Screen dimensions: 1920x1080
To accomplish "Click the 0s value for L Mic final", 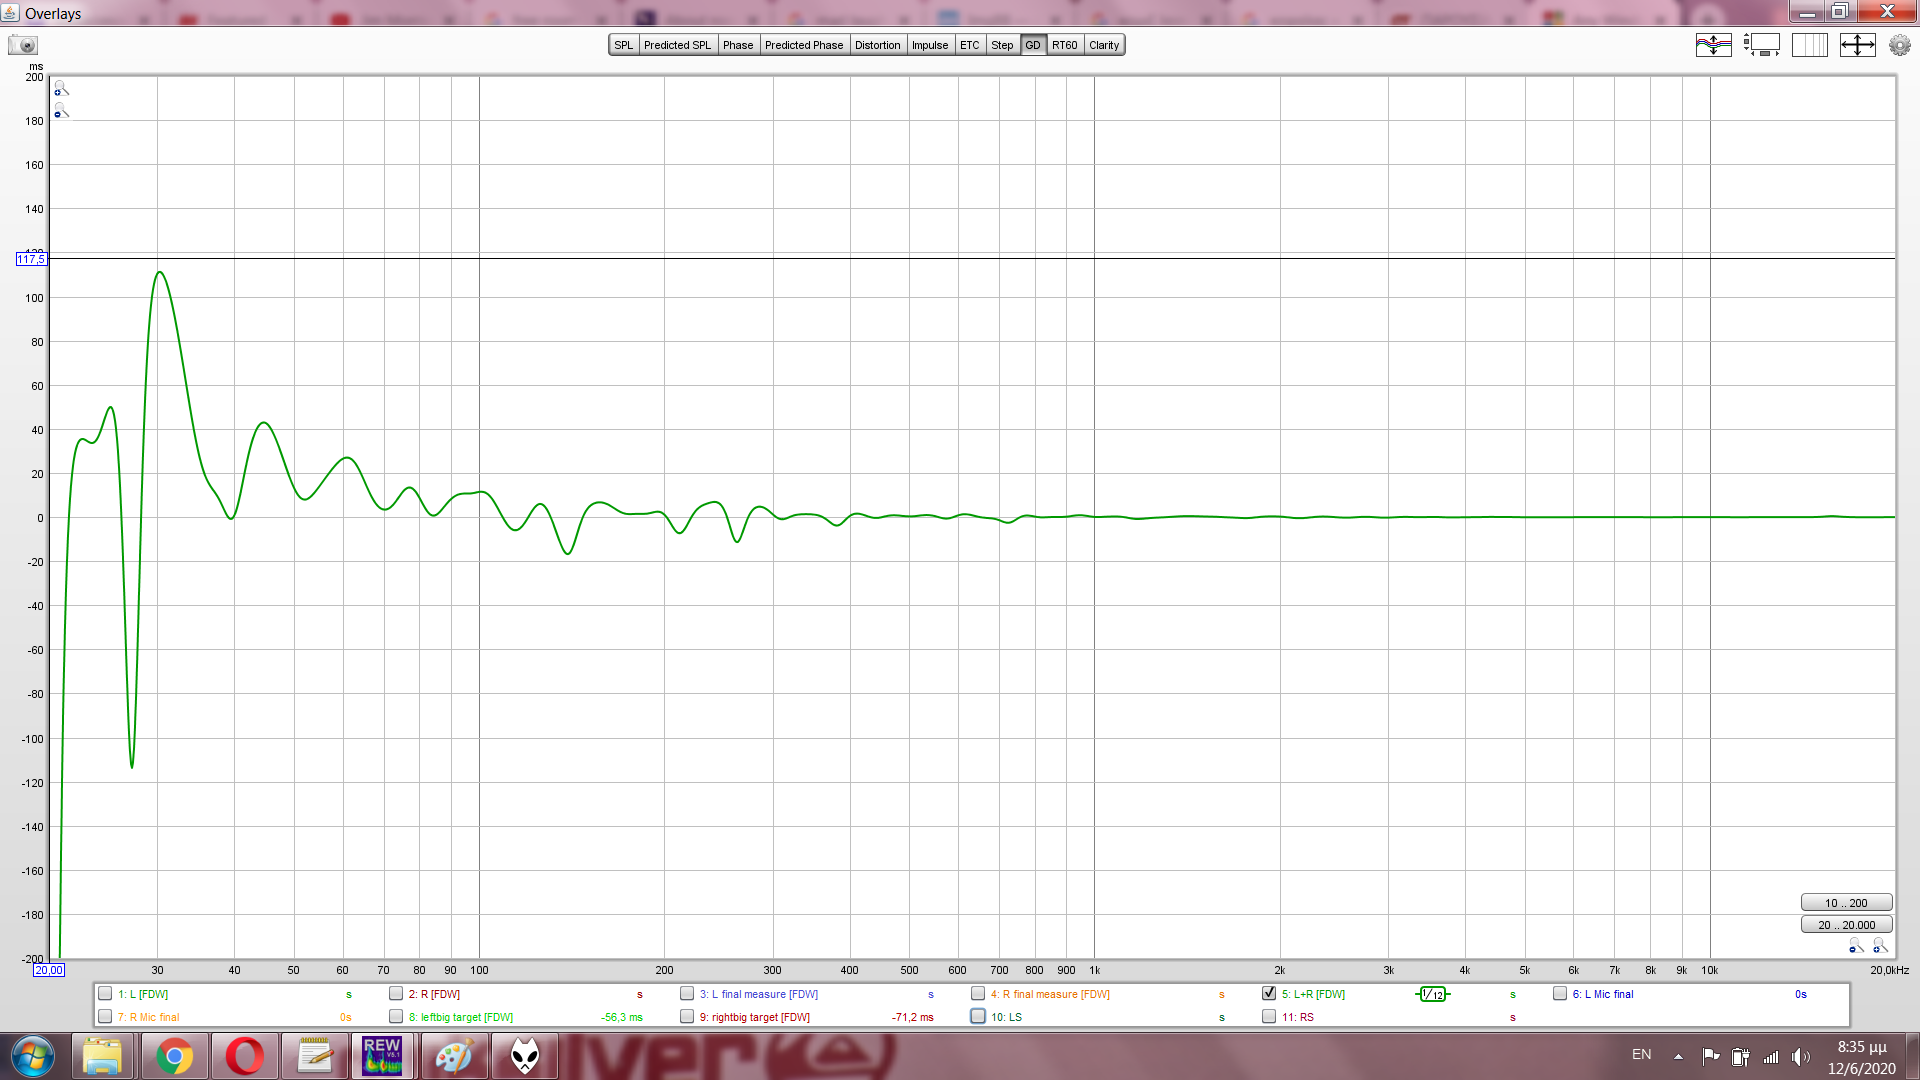I will click(1801, 994).
